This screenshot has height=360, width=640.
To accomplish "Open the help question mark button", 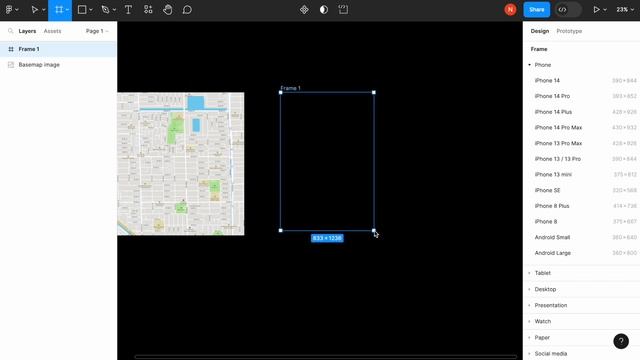I will click(x=621, y=341).
